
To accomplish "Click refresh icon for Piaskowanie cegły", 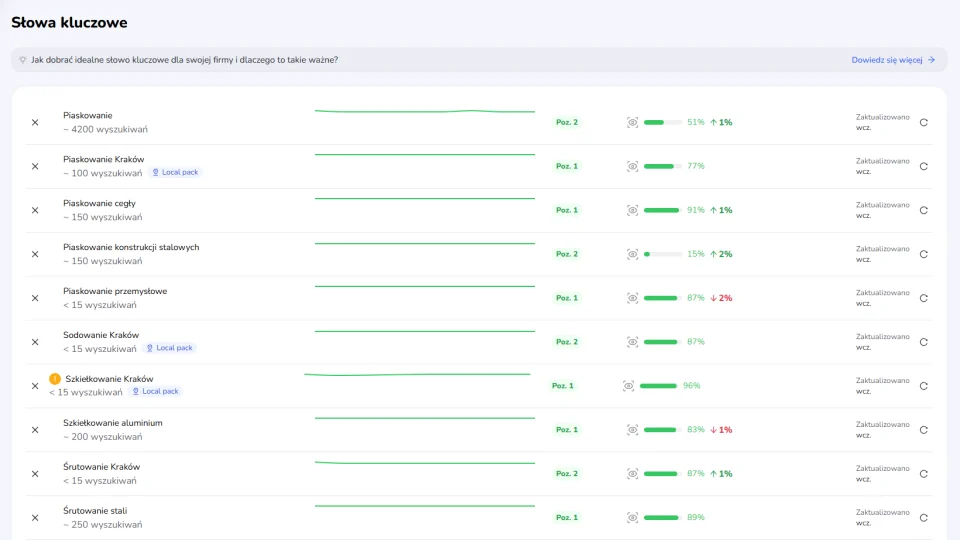I will click(x=924, y=211).
